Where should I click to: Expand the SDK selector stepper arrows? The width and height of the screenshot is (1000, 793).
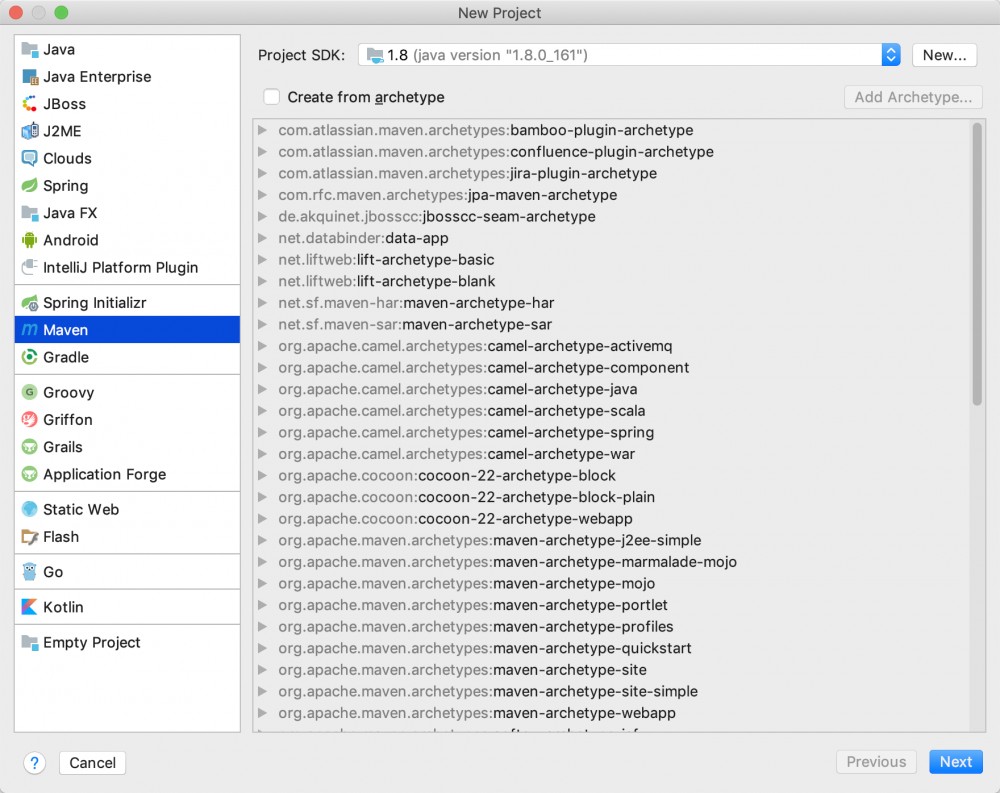point(891,55)
